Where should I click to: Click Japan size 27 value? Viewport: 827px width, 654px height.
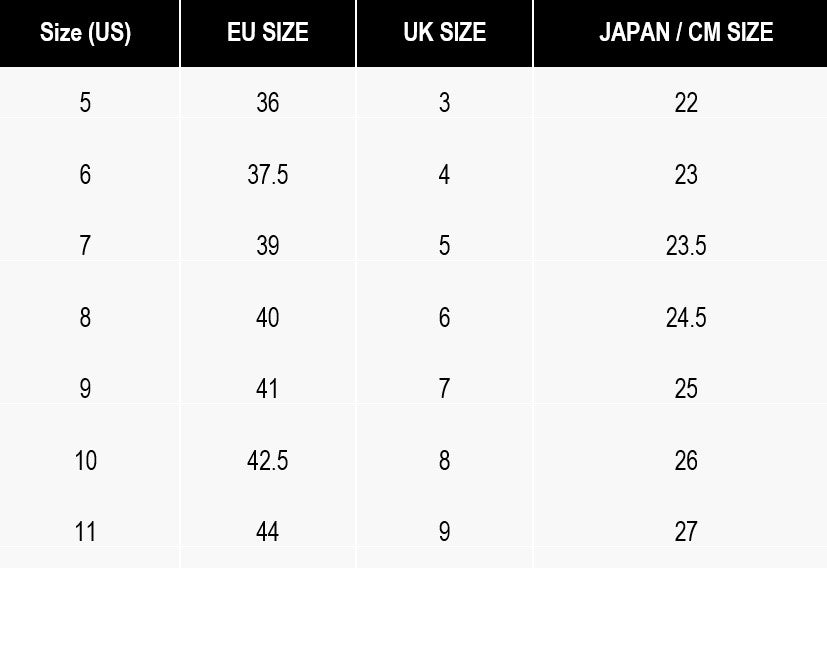click(686, 532)
